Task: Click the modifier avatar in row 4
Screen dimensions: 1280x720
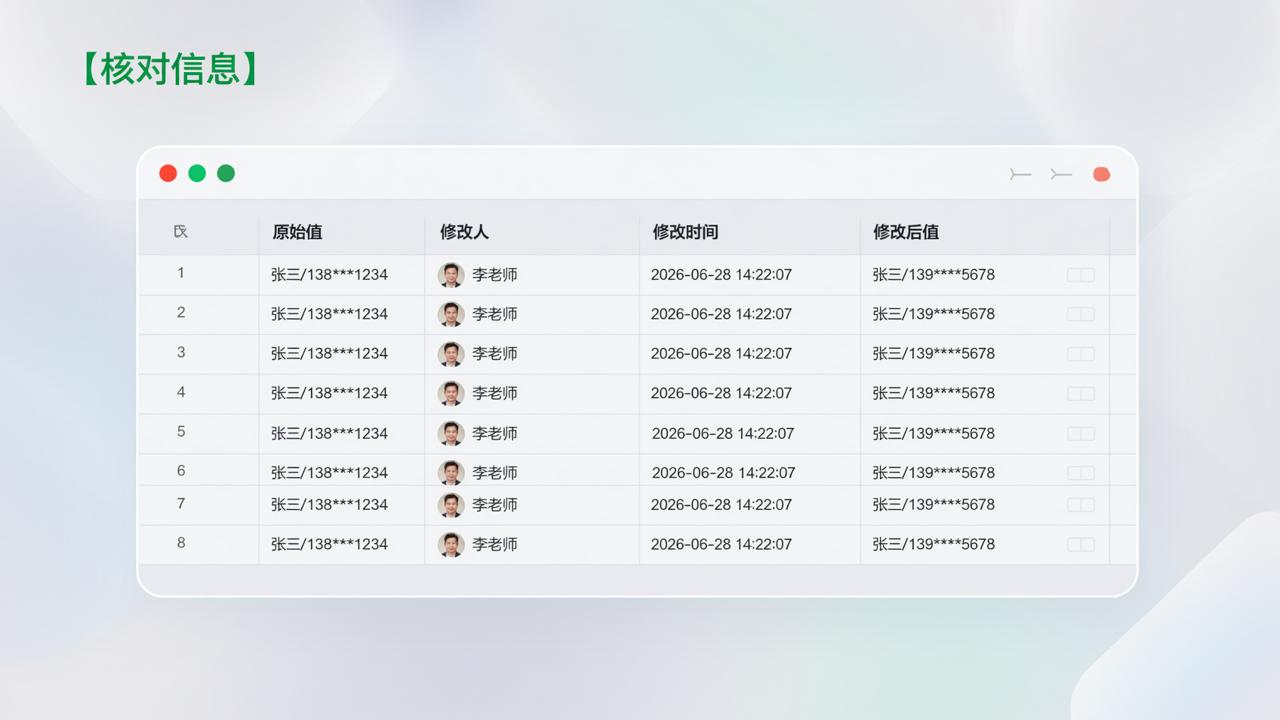Action: 451,394
